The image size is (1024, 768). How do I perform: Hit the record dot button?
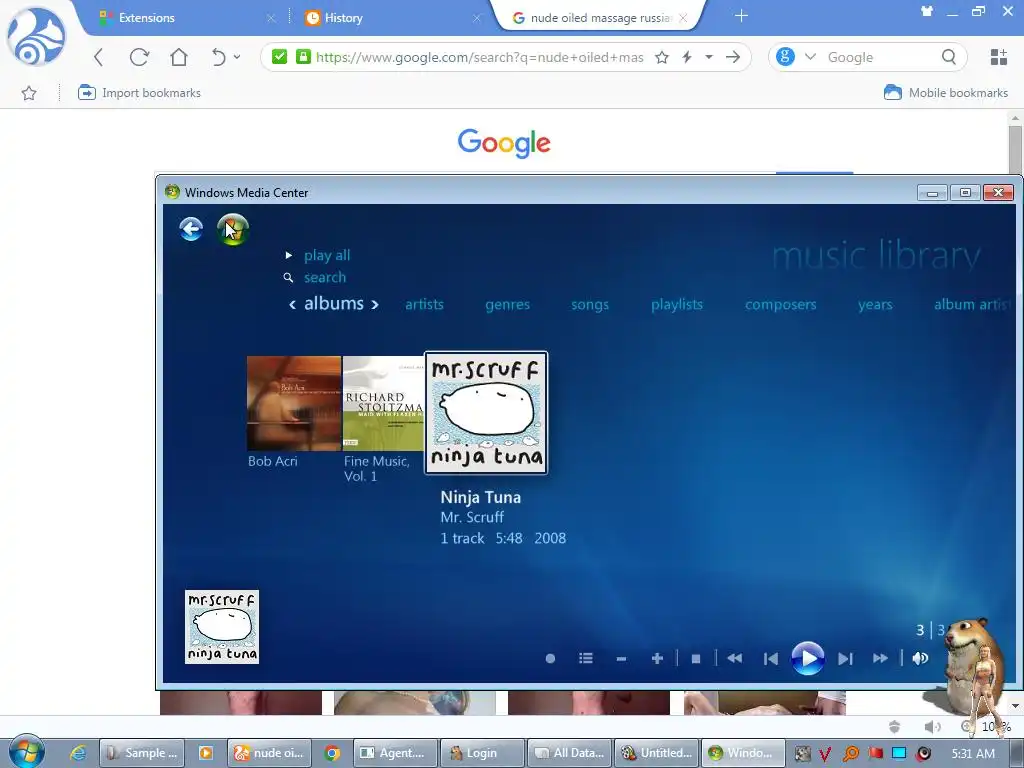[551, 659]
